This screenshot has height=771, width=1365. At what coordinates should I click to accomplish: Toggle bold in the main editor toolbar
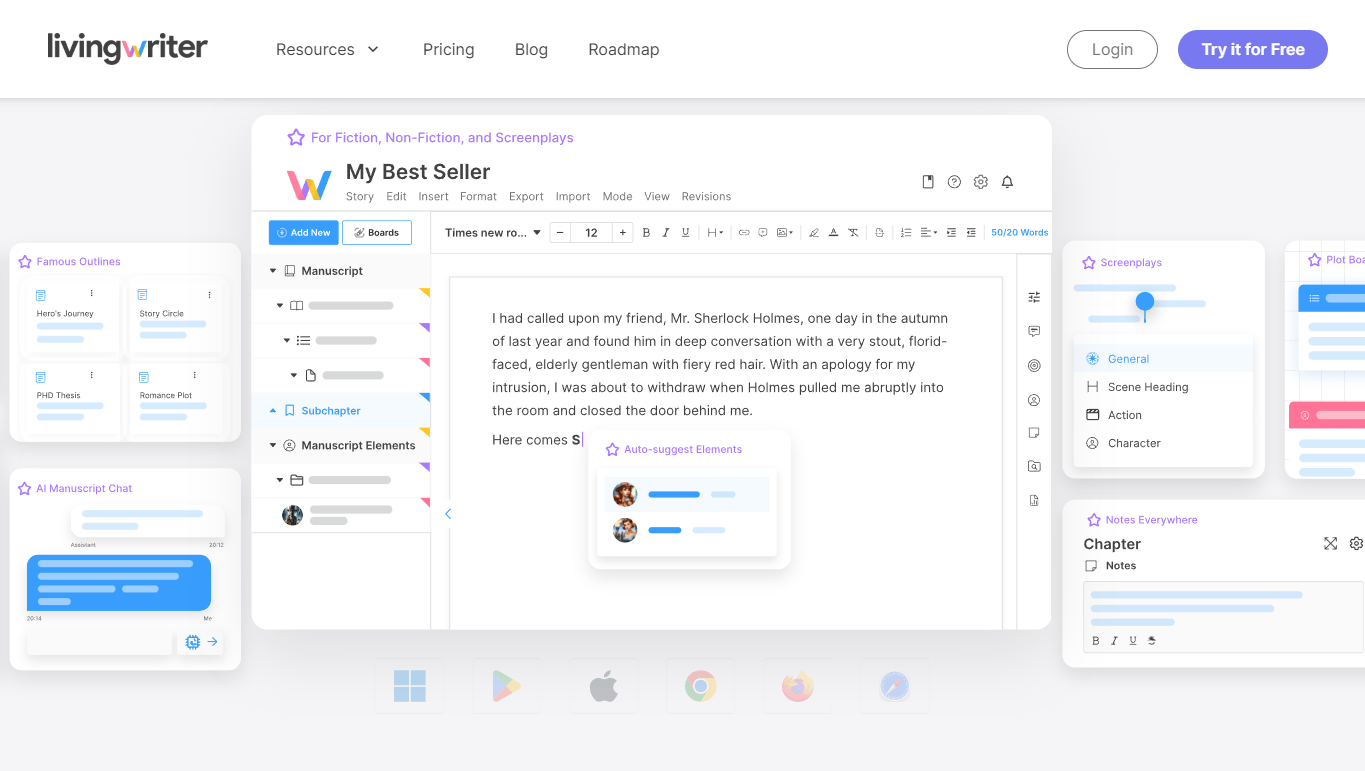pyautogui.click(x=646, y=232)
